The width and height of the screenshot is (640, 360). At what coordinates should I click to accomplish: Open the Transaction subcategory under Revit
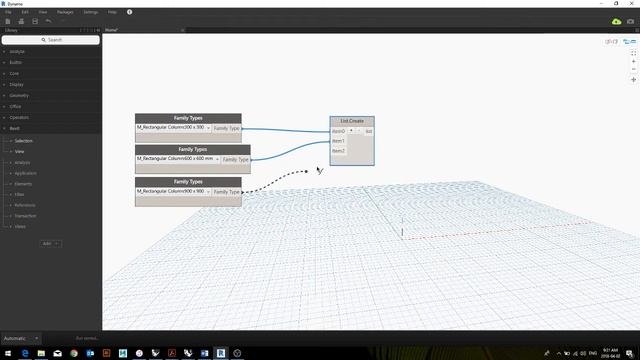coord(25,216)
